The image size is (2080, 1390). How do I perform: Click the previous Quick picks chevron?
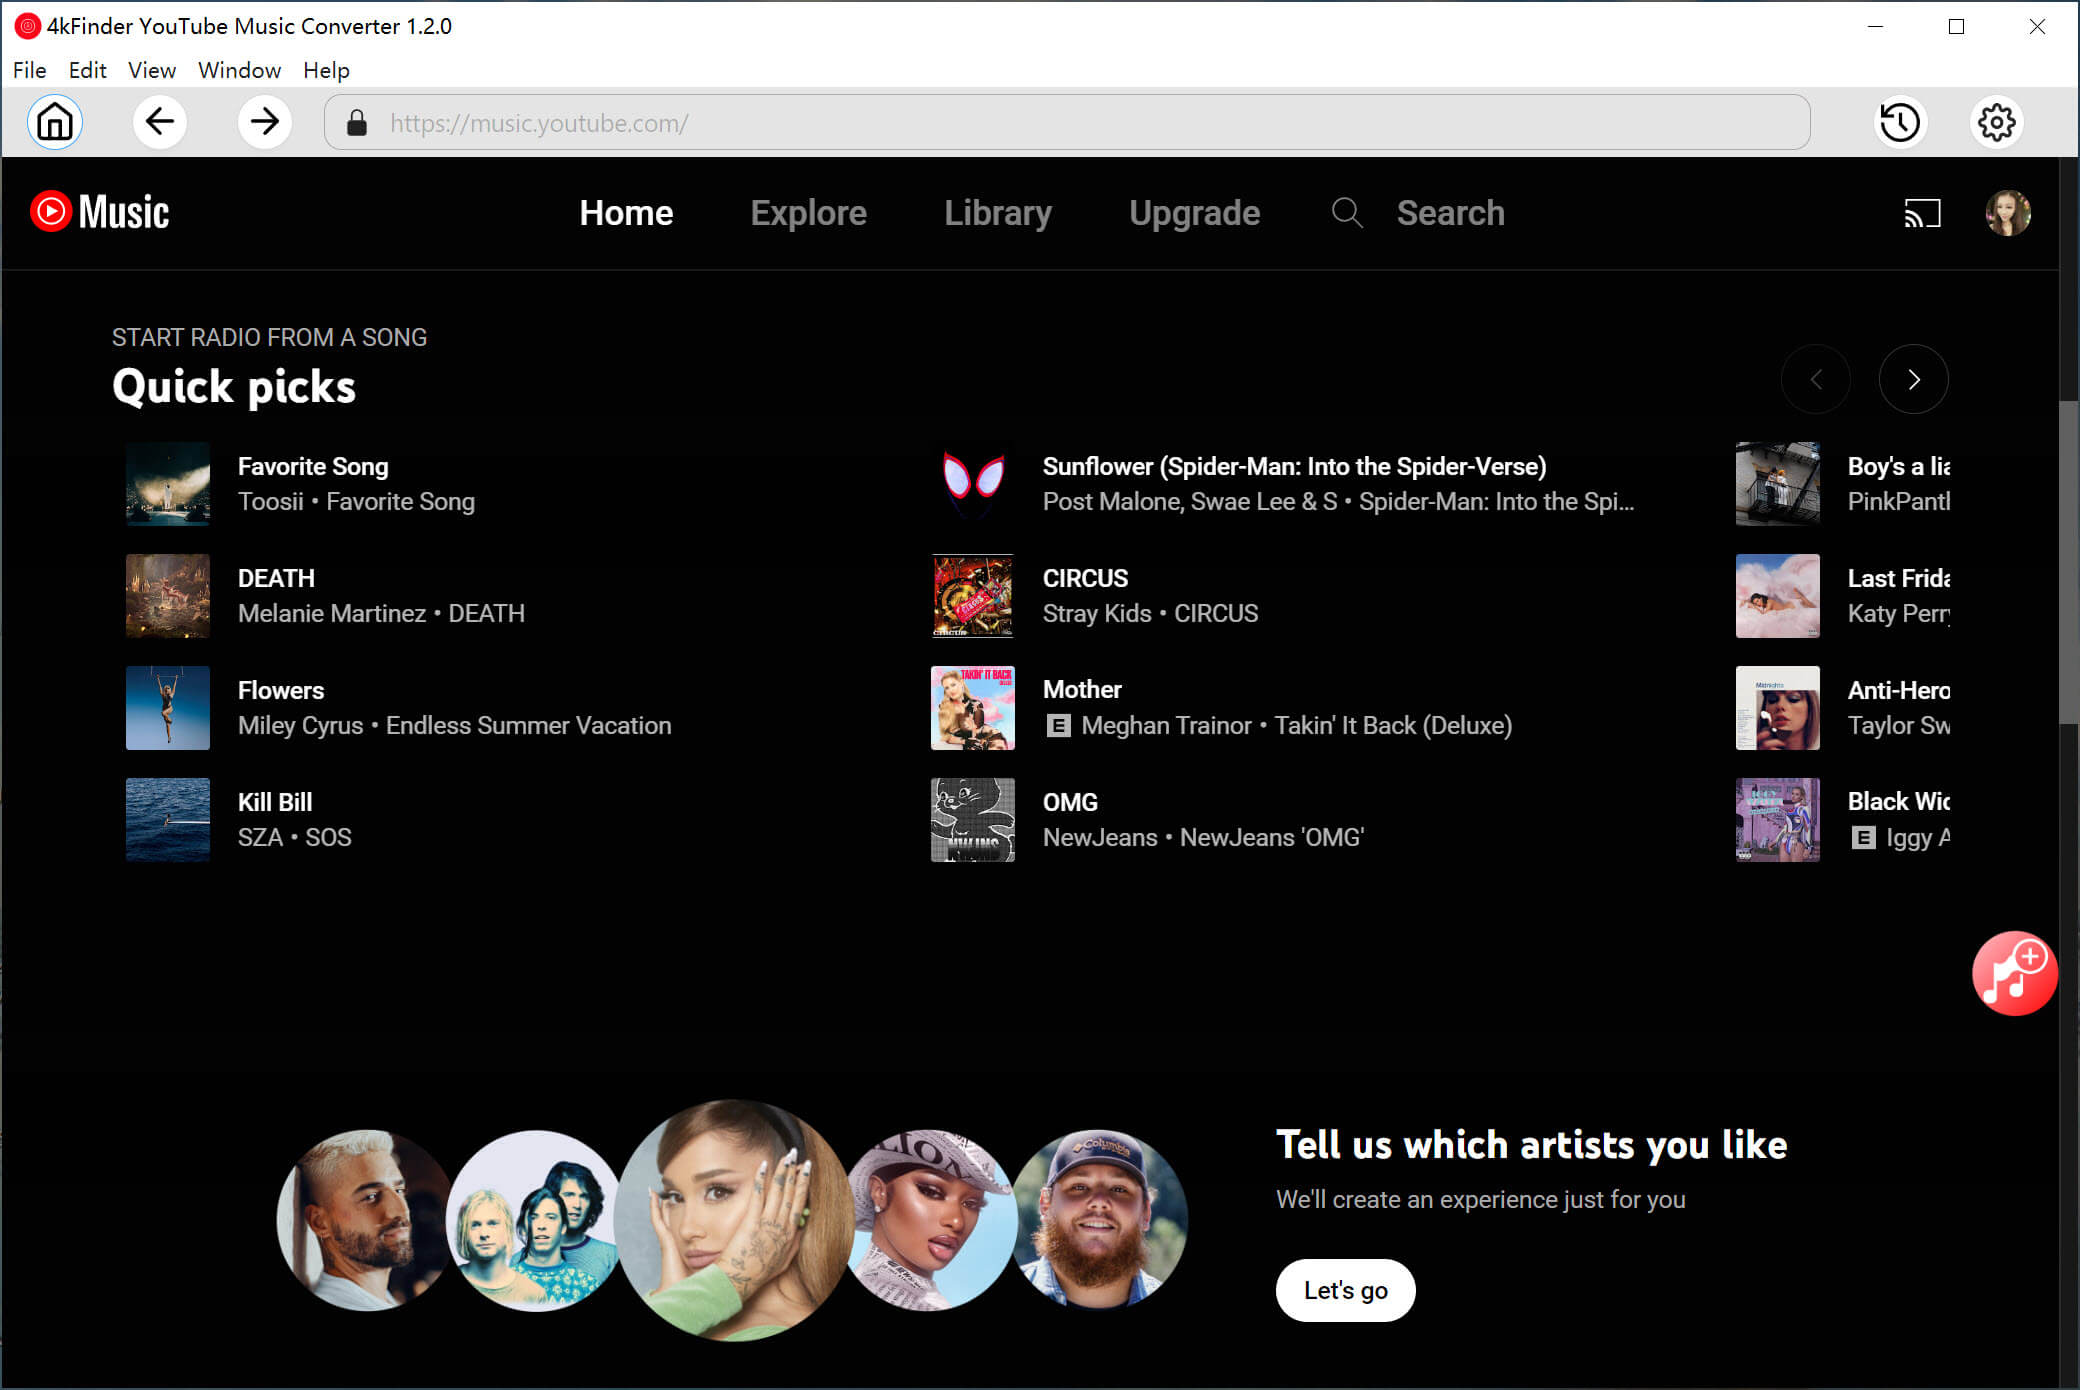click(1816, 379)
